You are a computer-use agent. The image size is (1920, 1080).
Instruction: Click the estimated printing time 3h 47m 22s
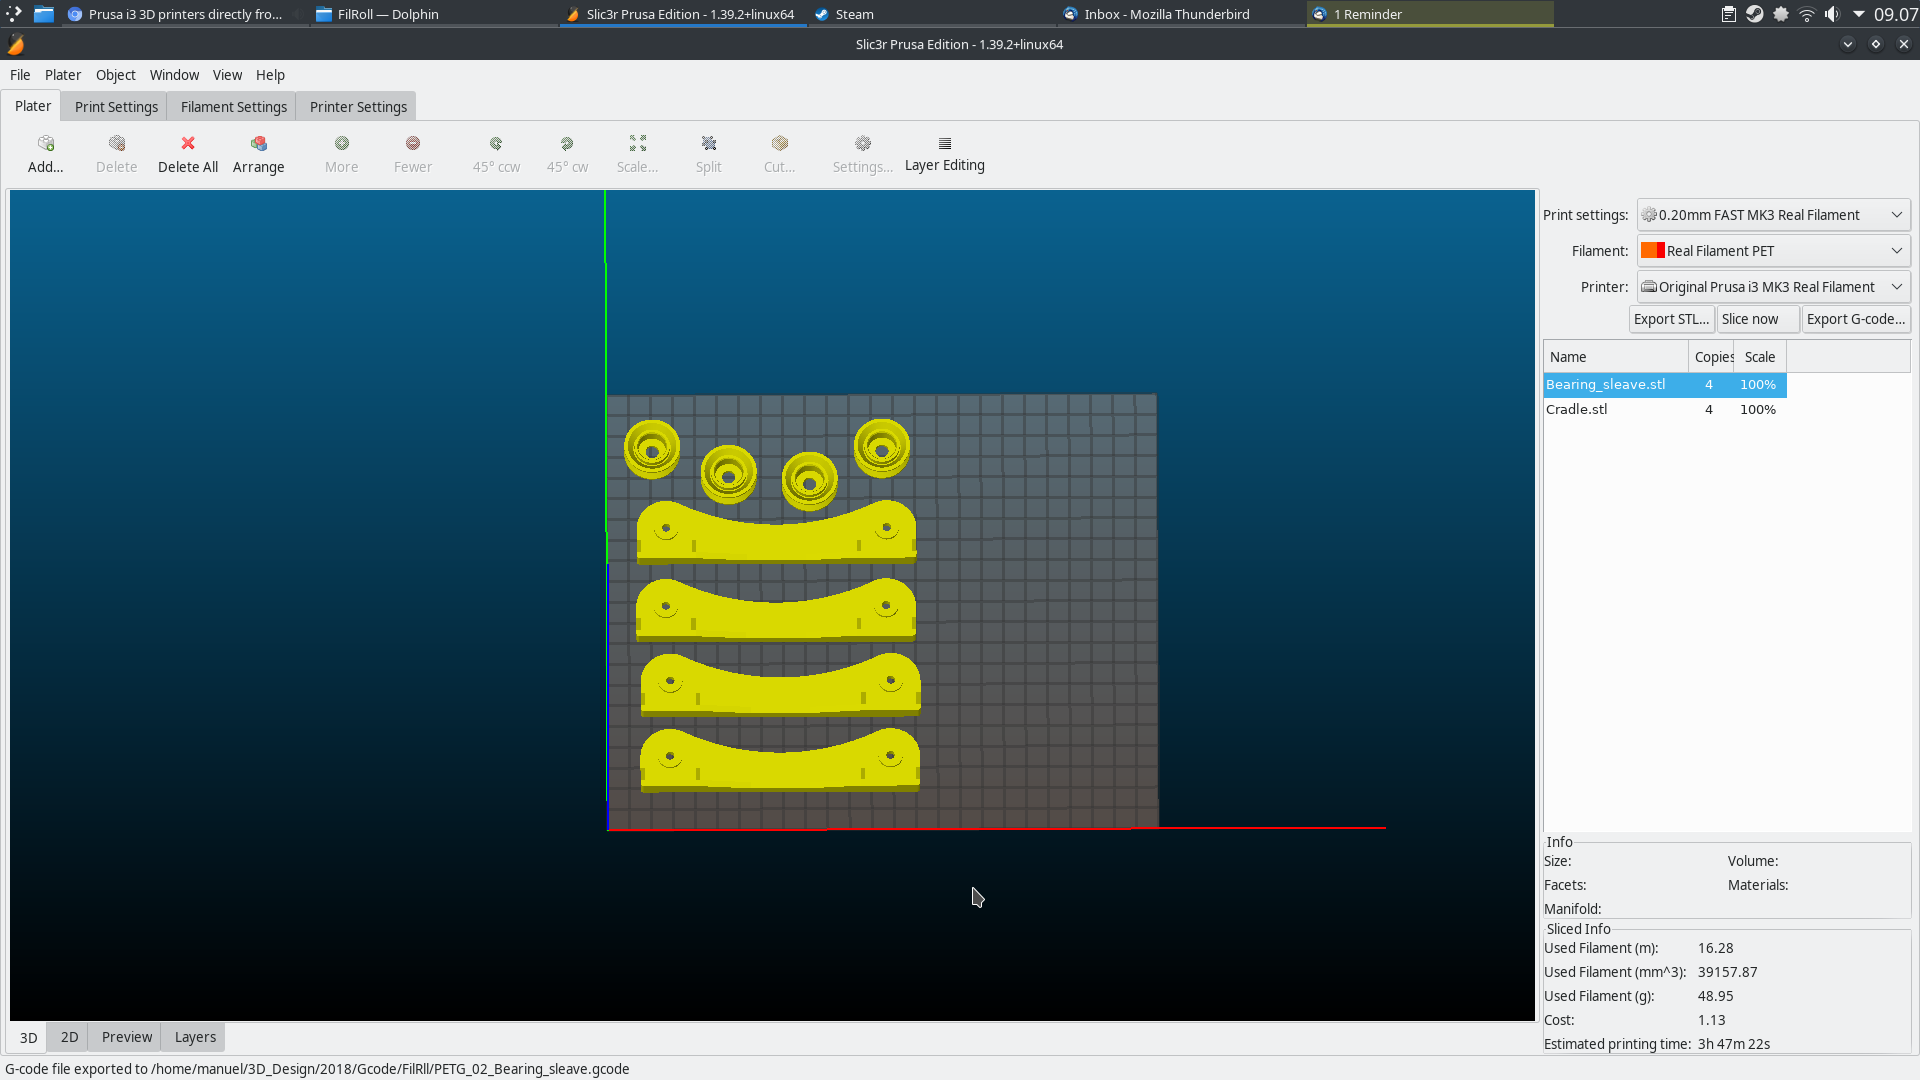(x=1734, y=1044)
